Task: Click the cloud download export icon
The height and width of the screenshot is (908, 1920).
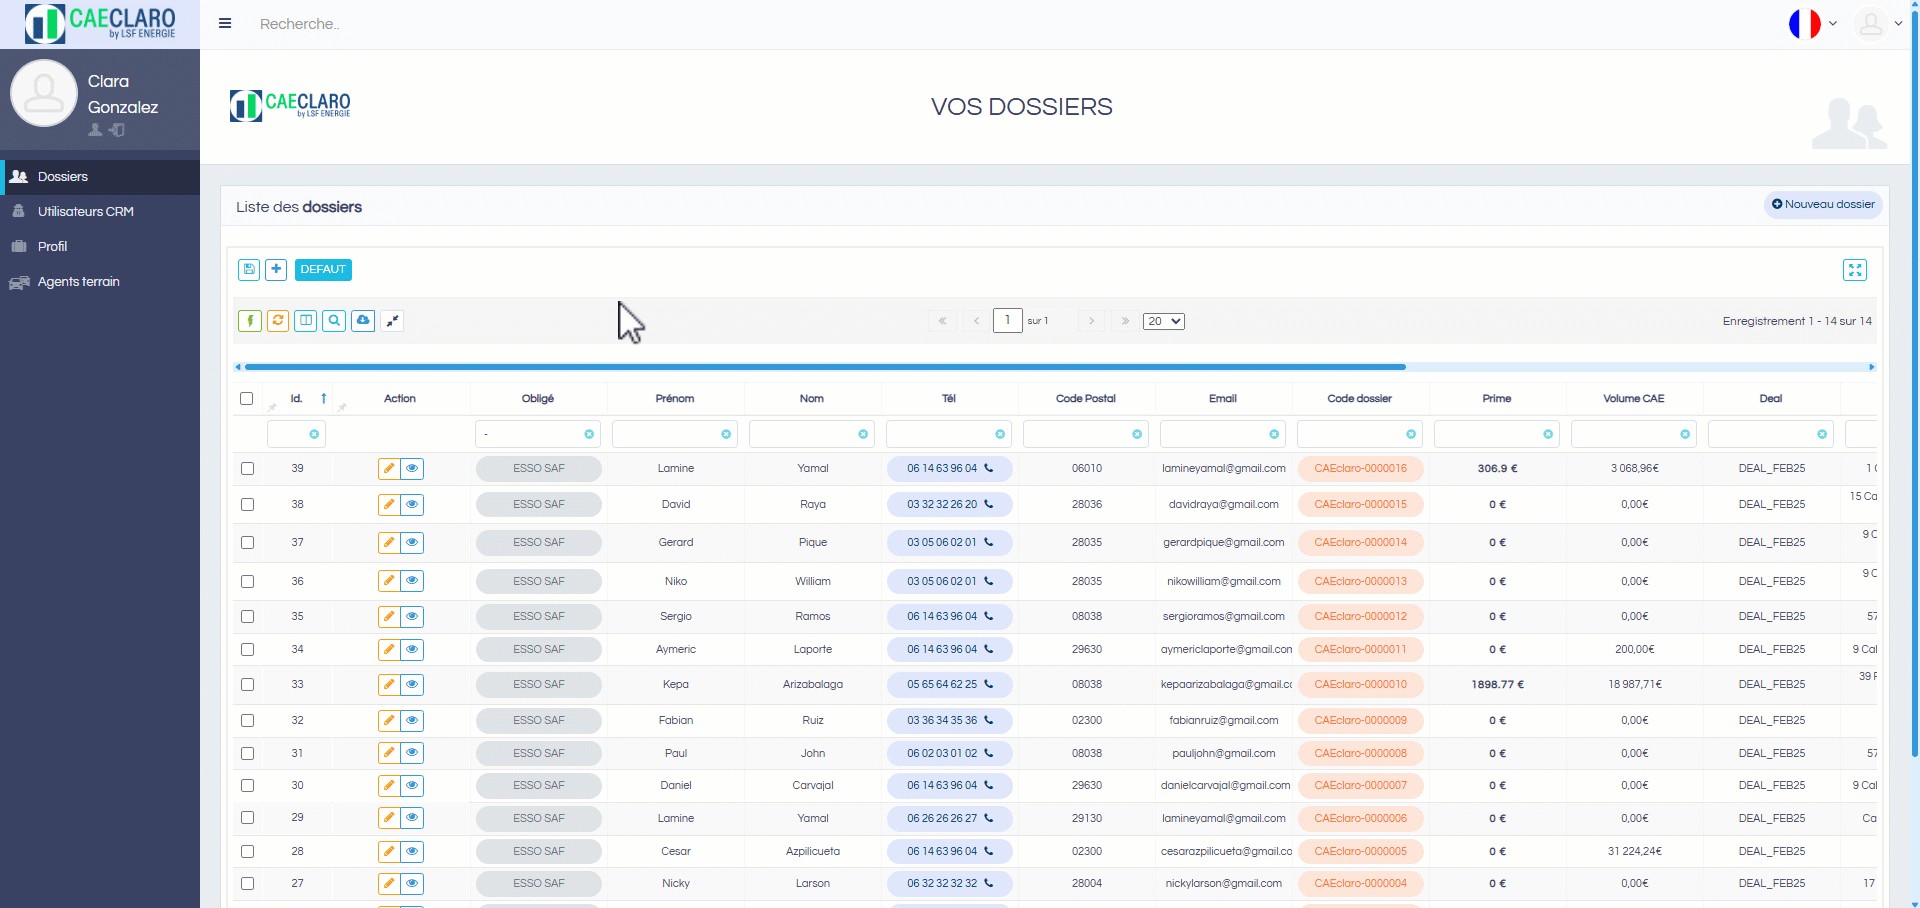Action: pos(363,320)
